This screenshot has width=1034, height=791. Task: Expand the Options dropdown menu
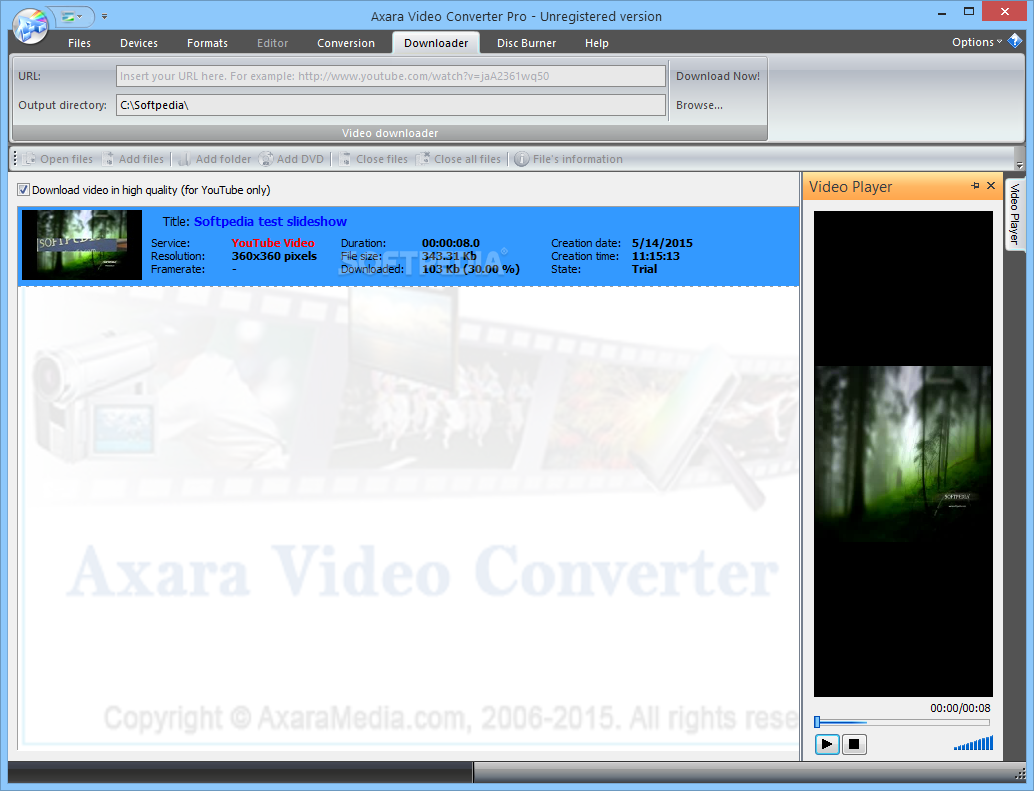pos(977,42)
